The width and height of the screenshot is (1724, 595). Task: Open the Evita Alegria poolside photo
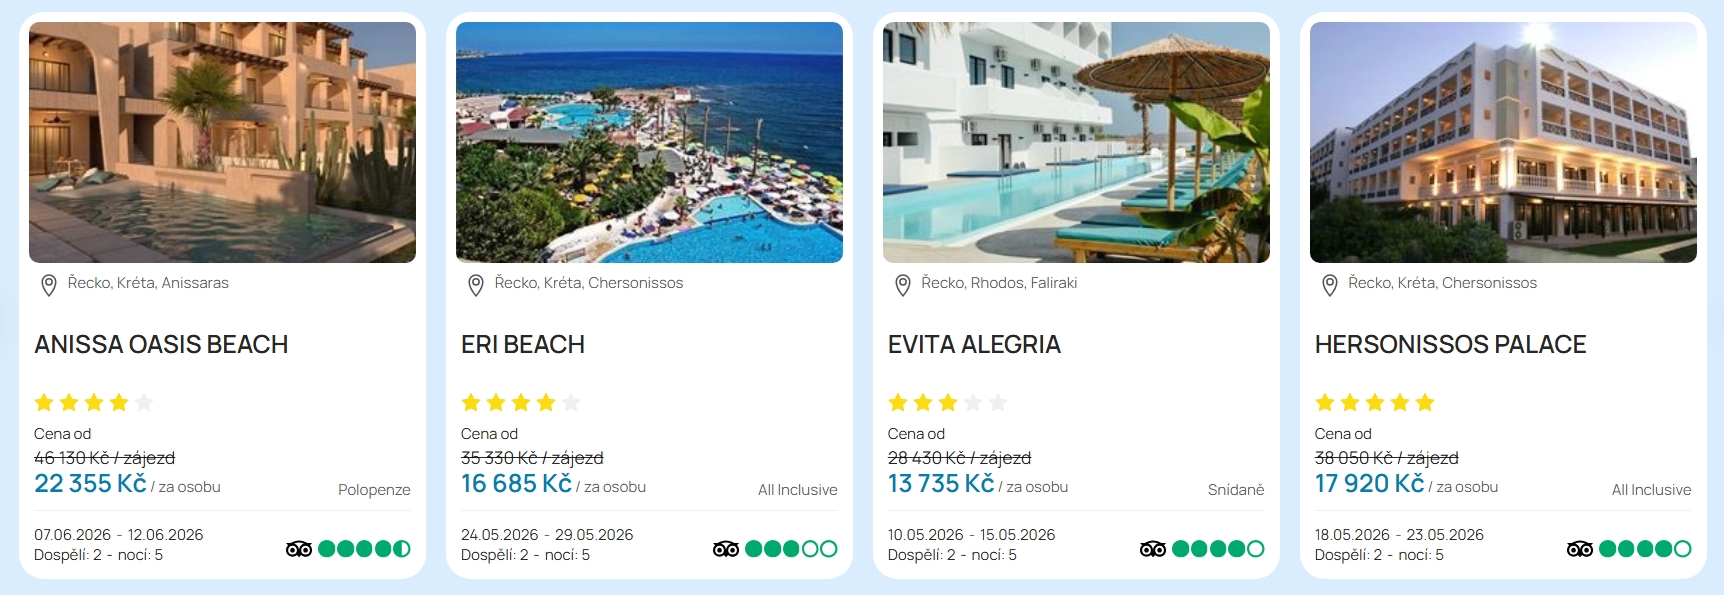1076,142
